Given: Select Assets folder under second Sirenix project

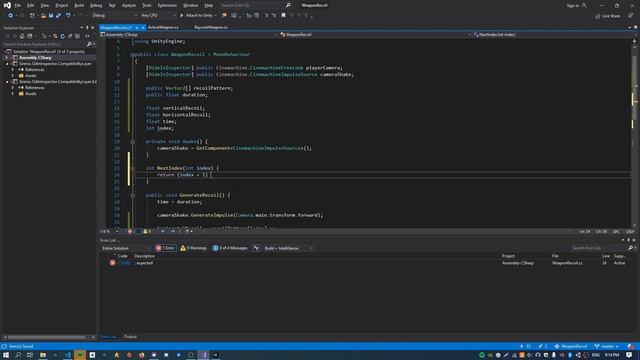Looking at the screenshot, I should [x=31, y=93].
